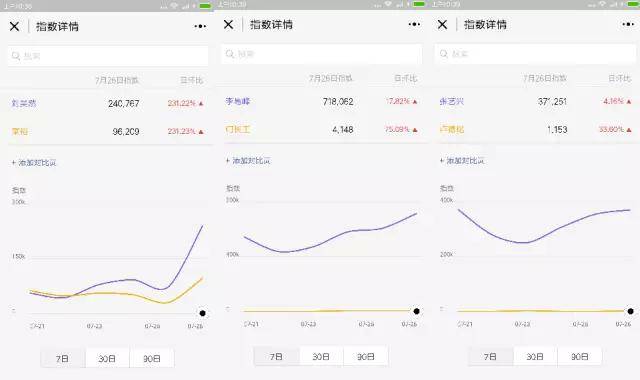This screenshot has height=380, width=640.
Task: Select the index value 718,062
Action: (338, 102)
